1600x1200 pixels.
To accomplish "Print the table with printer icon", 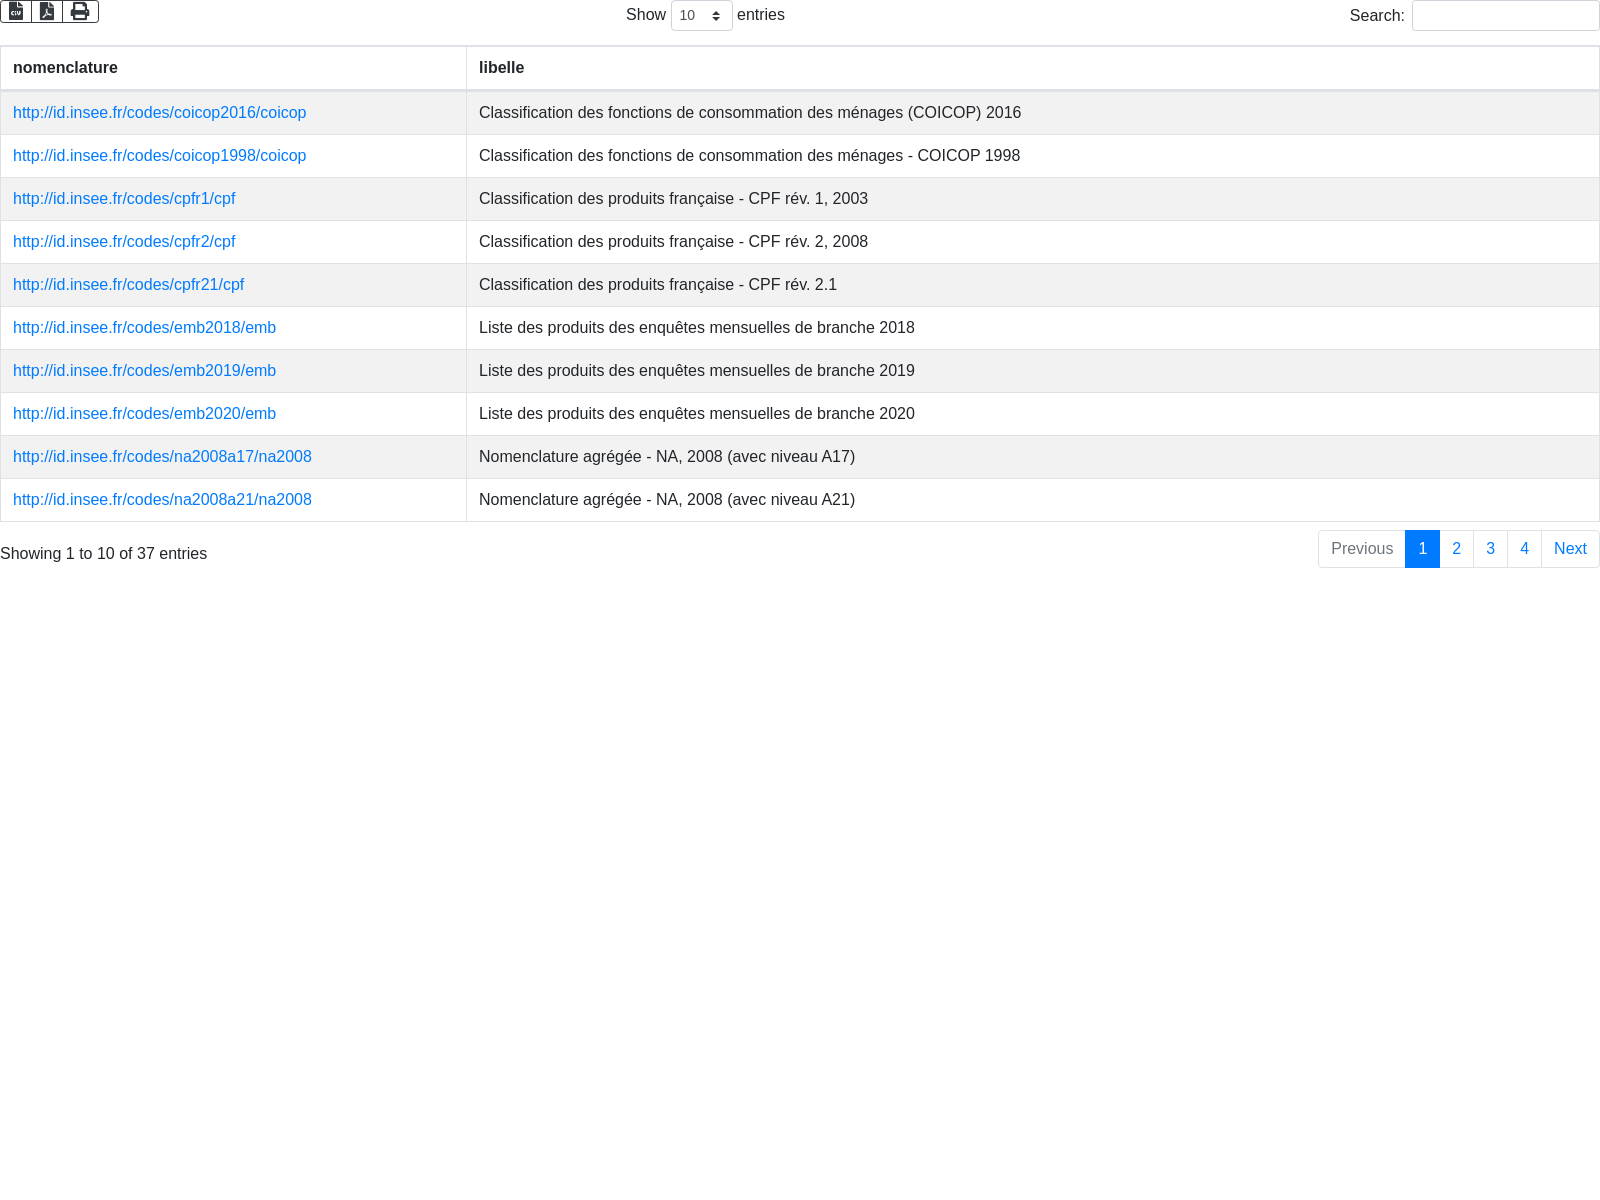I will pyautogui.click(x=80, y=12).
